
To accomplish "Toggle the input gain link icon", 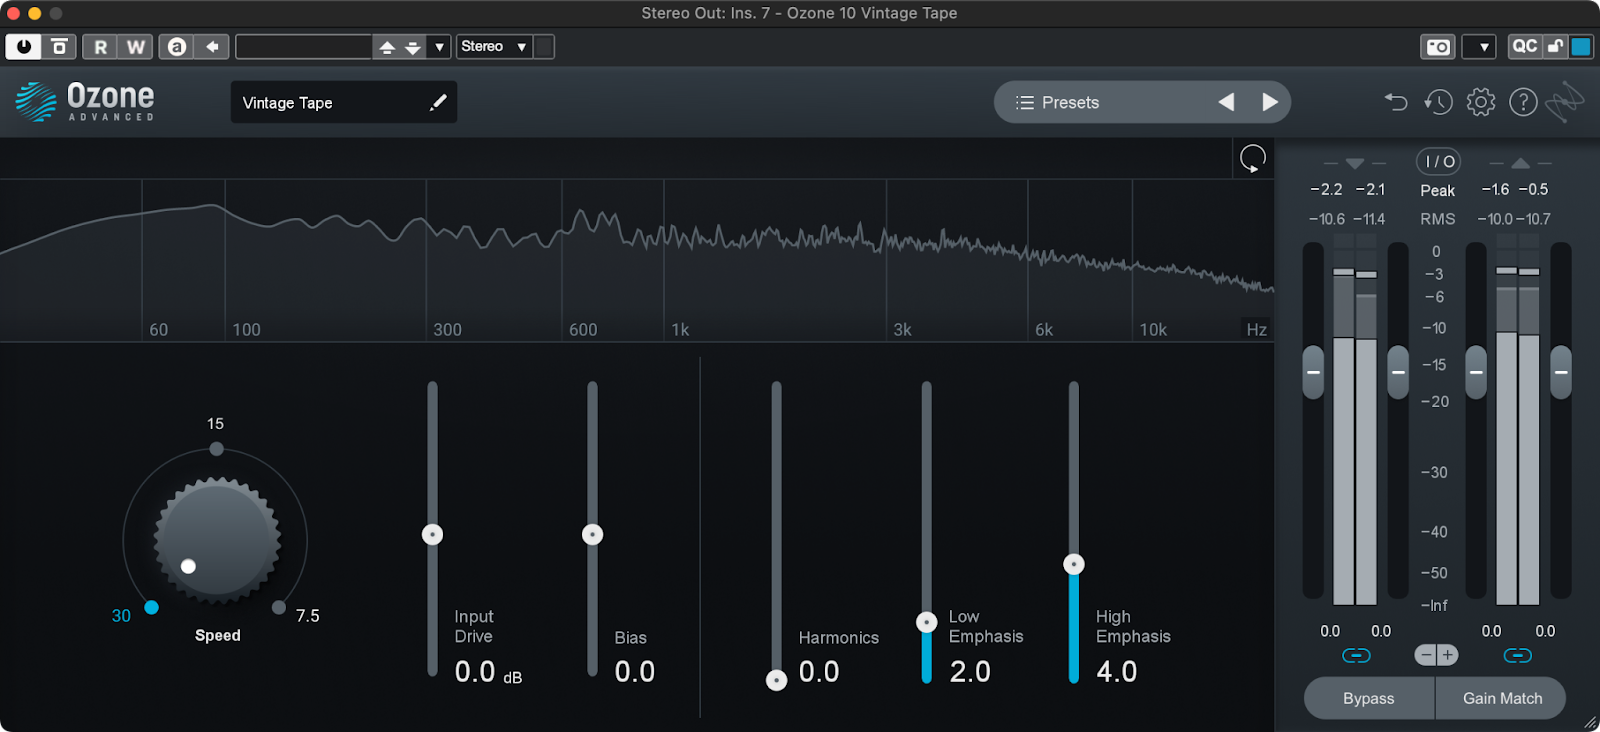I will [x=1356, y=655].
